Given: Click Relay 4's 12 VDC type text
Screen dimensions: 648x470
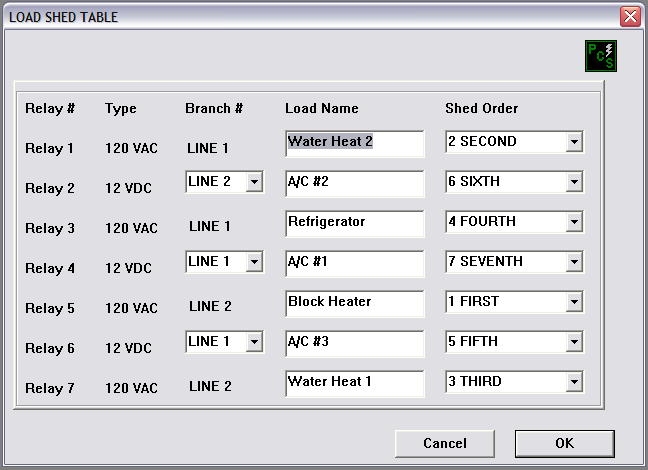Looking at the screenshot, I should pos(128,268).
